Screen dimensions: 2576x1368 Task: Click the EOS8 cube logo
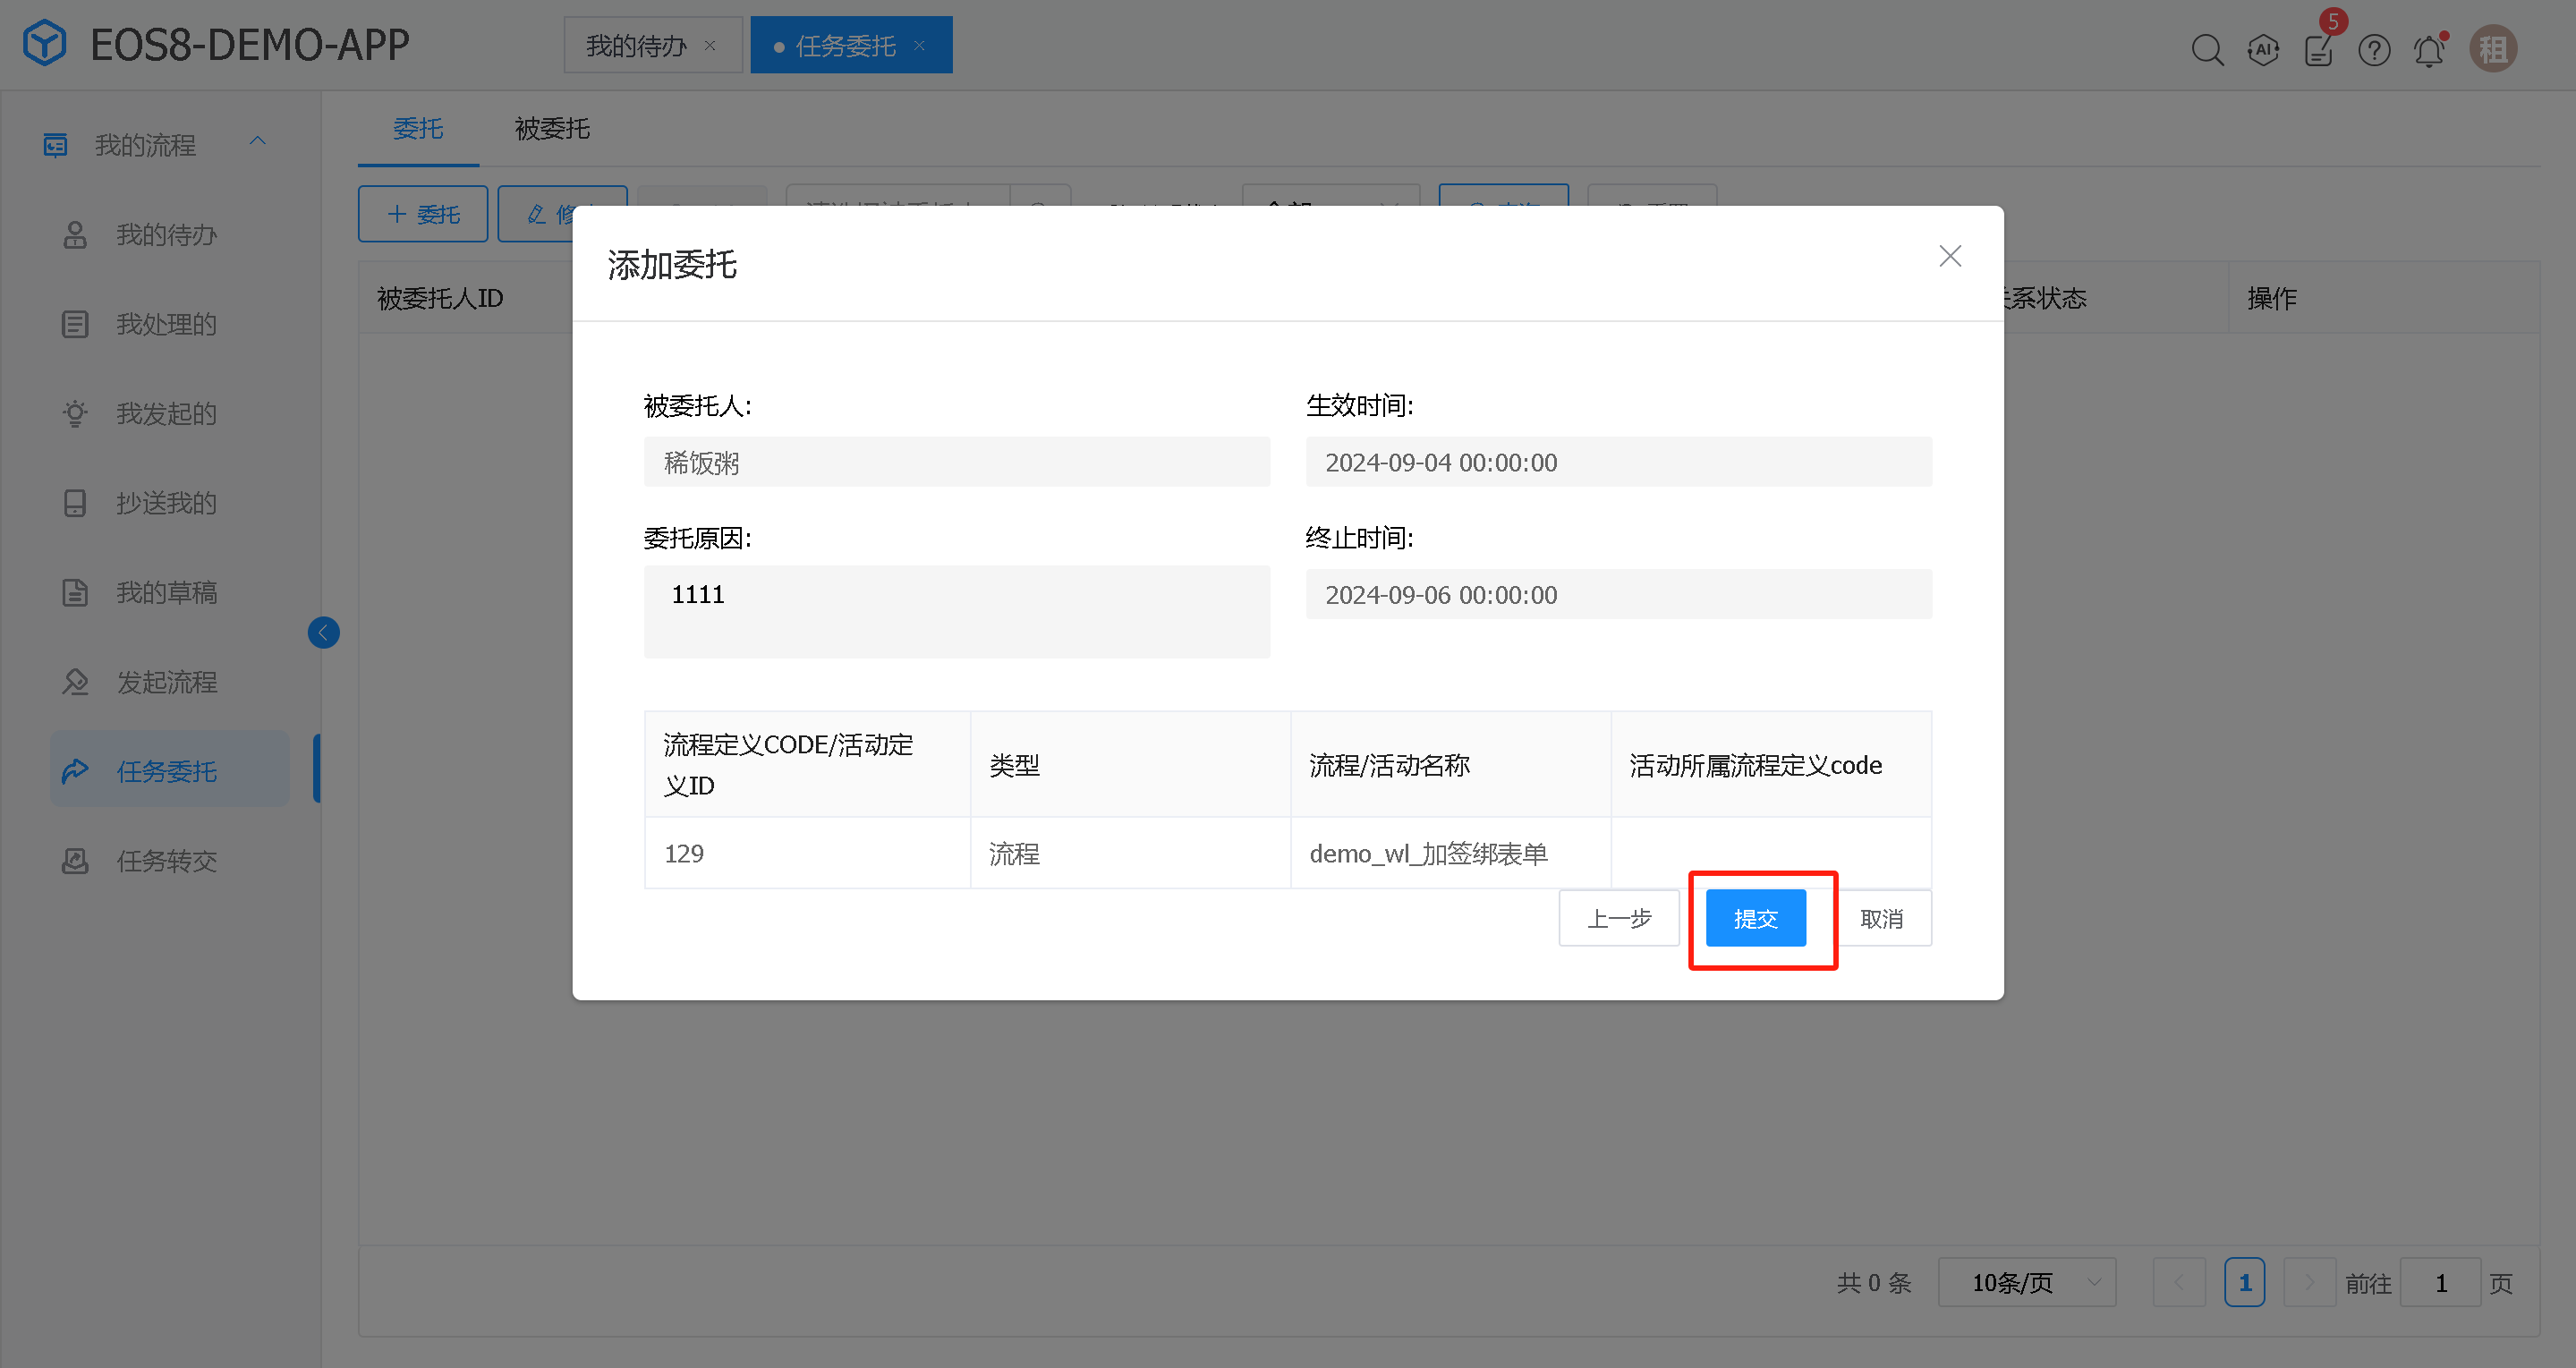[x=45, y=44]
